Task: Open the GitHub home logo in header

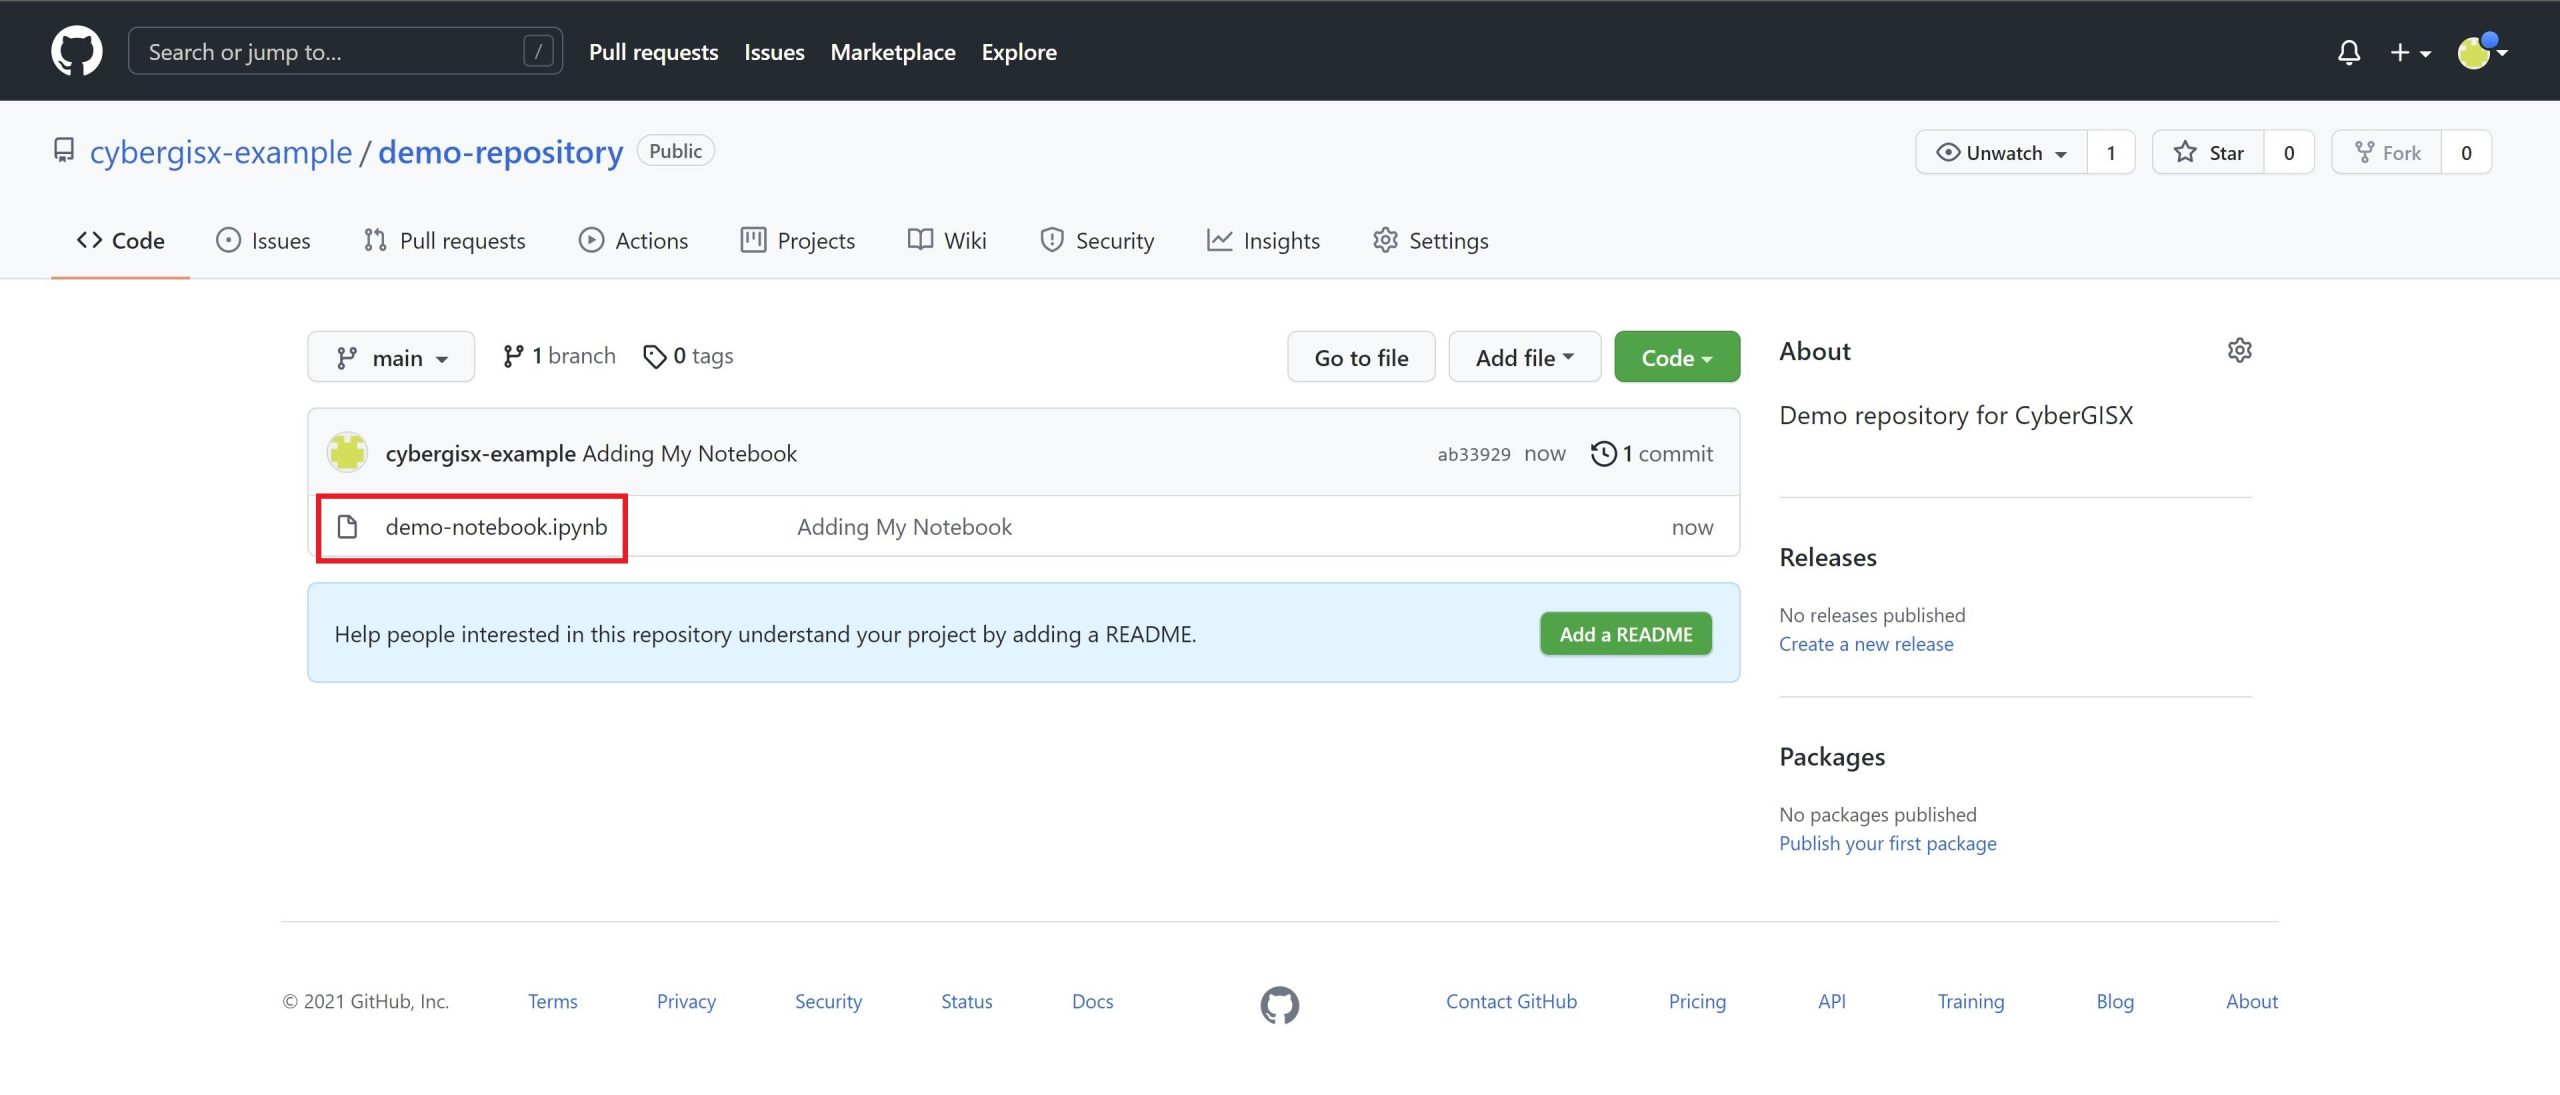Action: coord(77,51)
